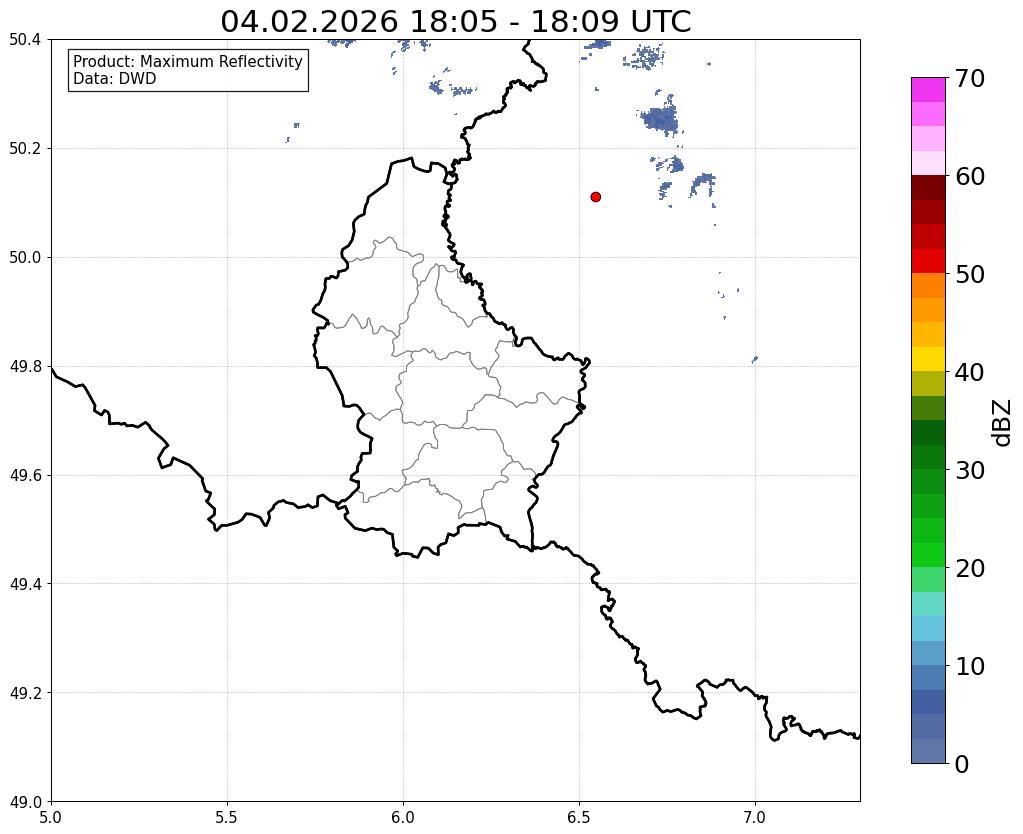Click the longitude axis label 6.5
The image size is (1023, 834).
(579, 817)
